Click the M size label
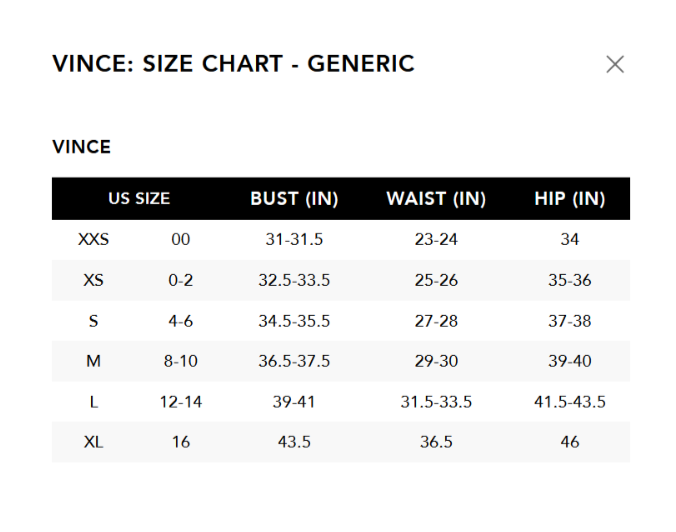The image size is (676, 532). (93, 361)
